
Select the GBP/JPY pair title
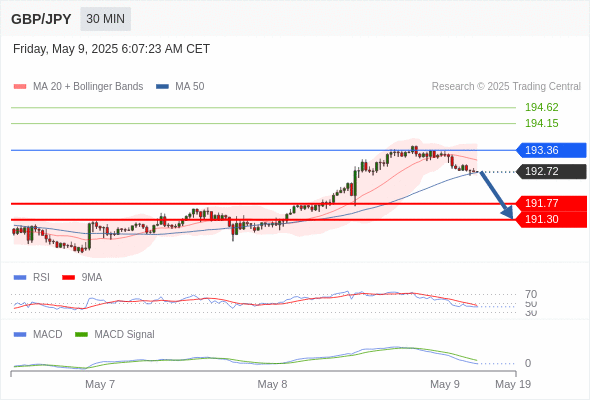click(41, 19)
